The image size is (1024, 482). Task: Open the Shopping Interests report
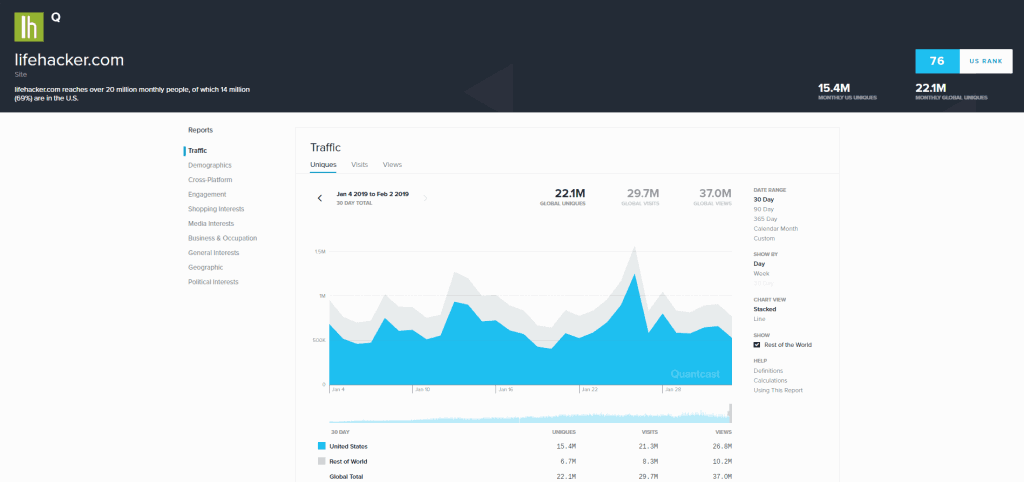click(x=216, y=209)
